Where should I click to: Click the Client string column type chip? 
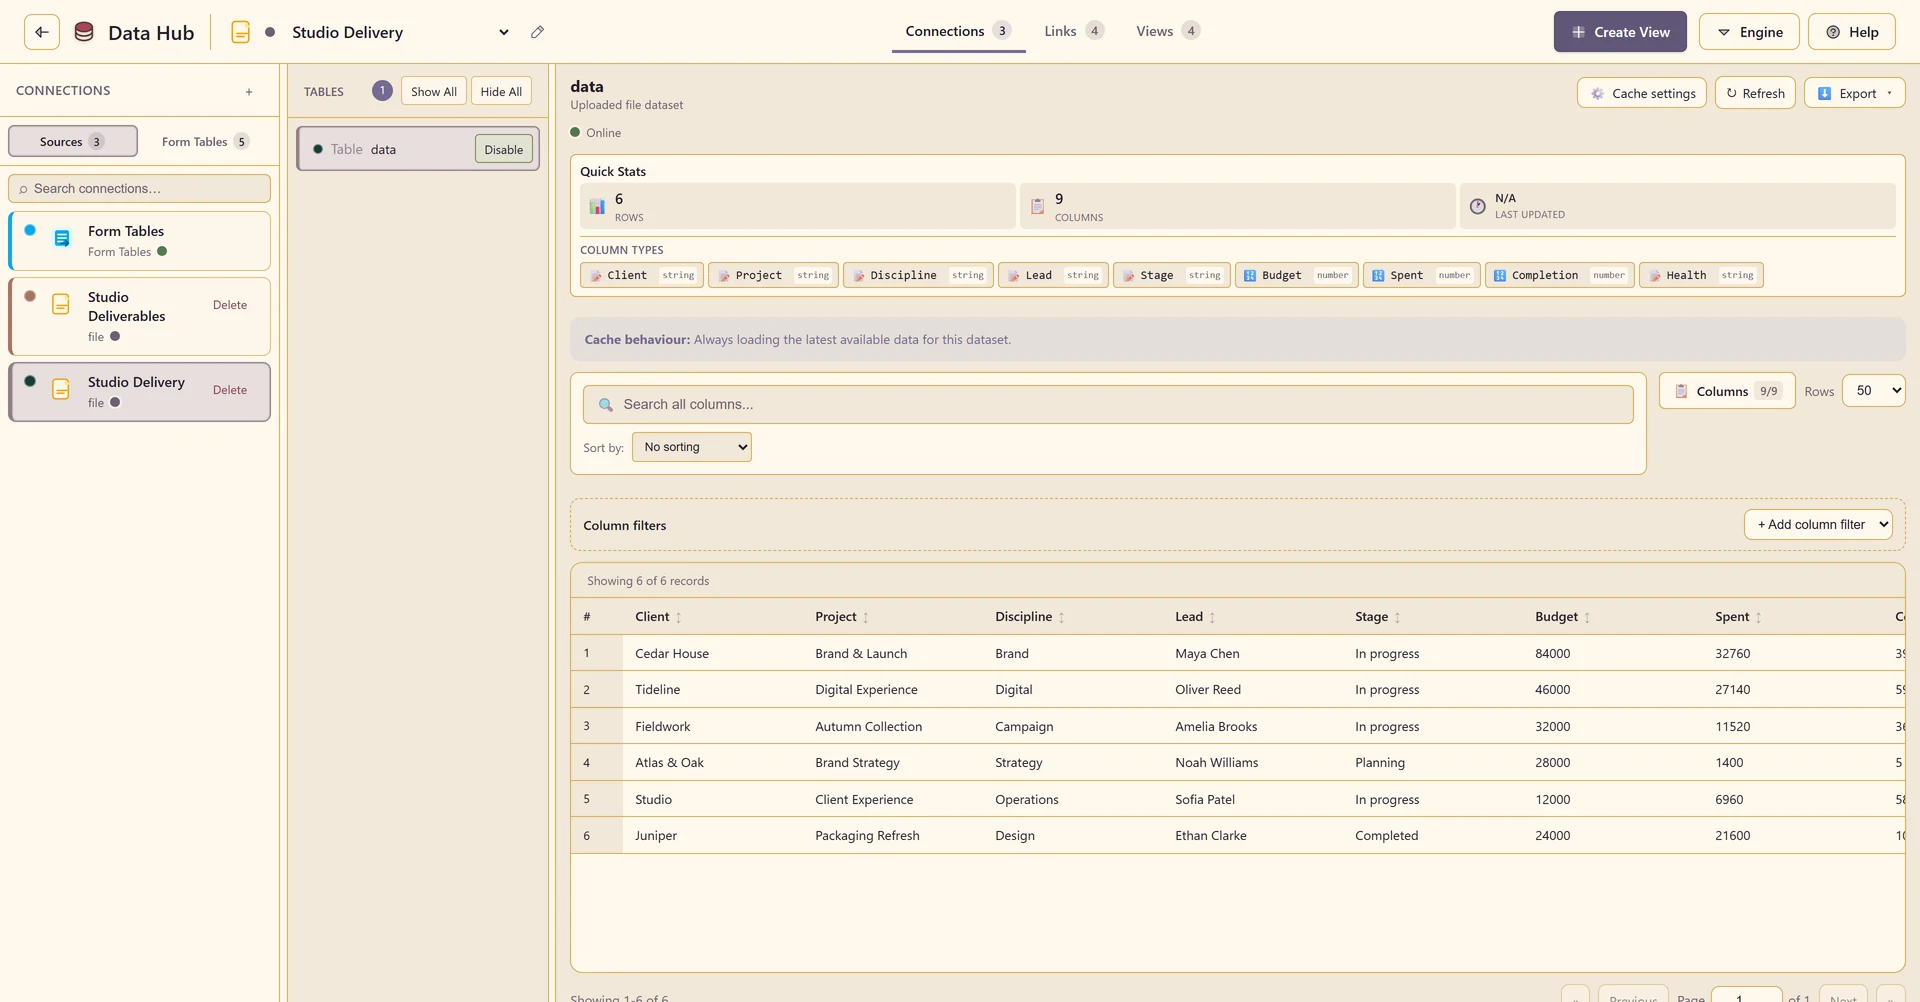(x=642, y=275)
